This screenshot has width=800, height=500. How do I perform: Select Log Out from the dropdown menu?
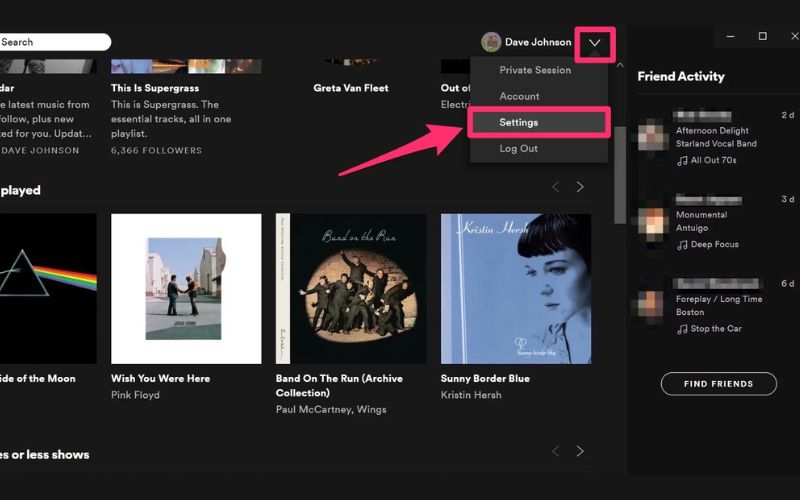click(518, 148)
